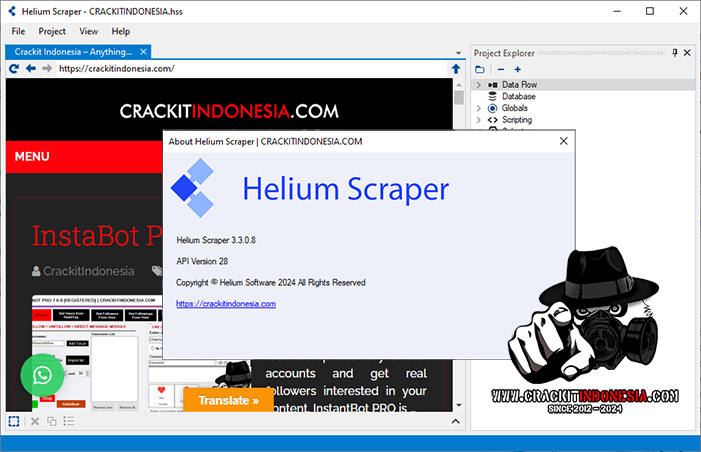Click the green WhatsApp chat button

[x=42, y=376]
